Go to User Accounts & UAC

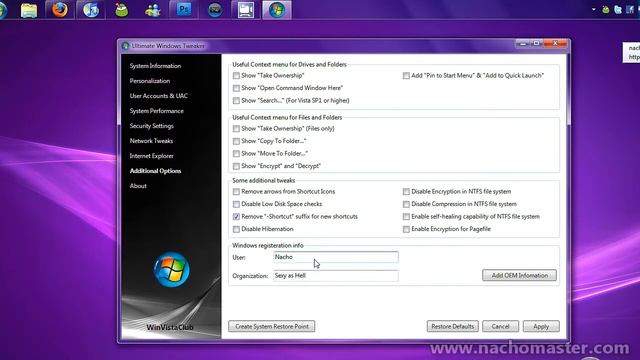click(x=159, y=96)
